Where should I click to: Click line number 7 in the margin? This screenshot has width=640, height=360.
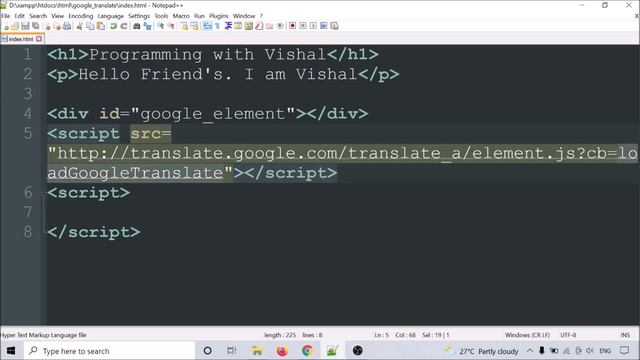[x=28, y=212]
